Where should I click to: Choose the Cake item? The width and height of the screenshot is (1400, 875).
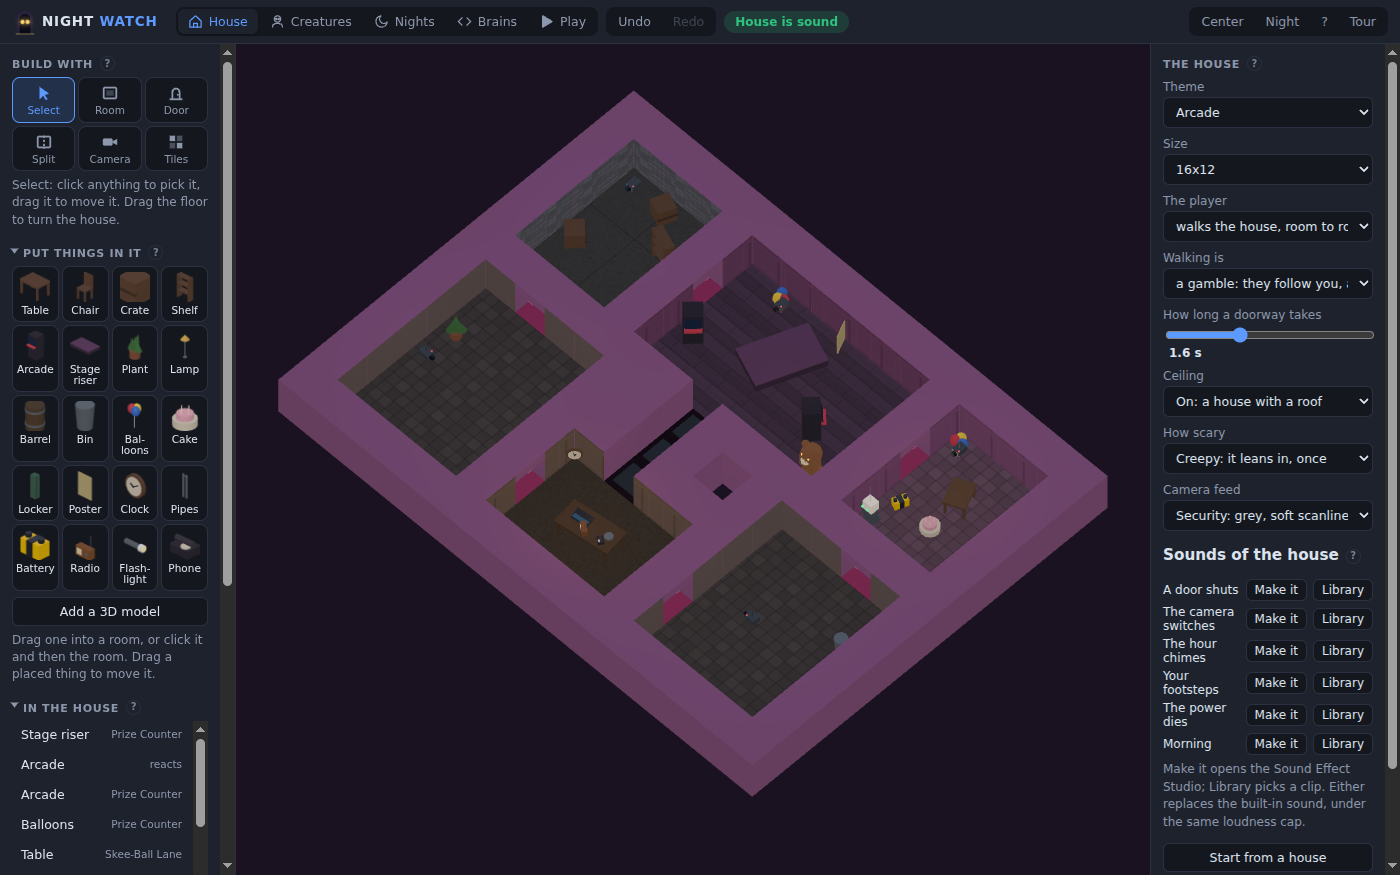[185, 428]
